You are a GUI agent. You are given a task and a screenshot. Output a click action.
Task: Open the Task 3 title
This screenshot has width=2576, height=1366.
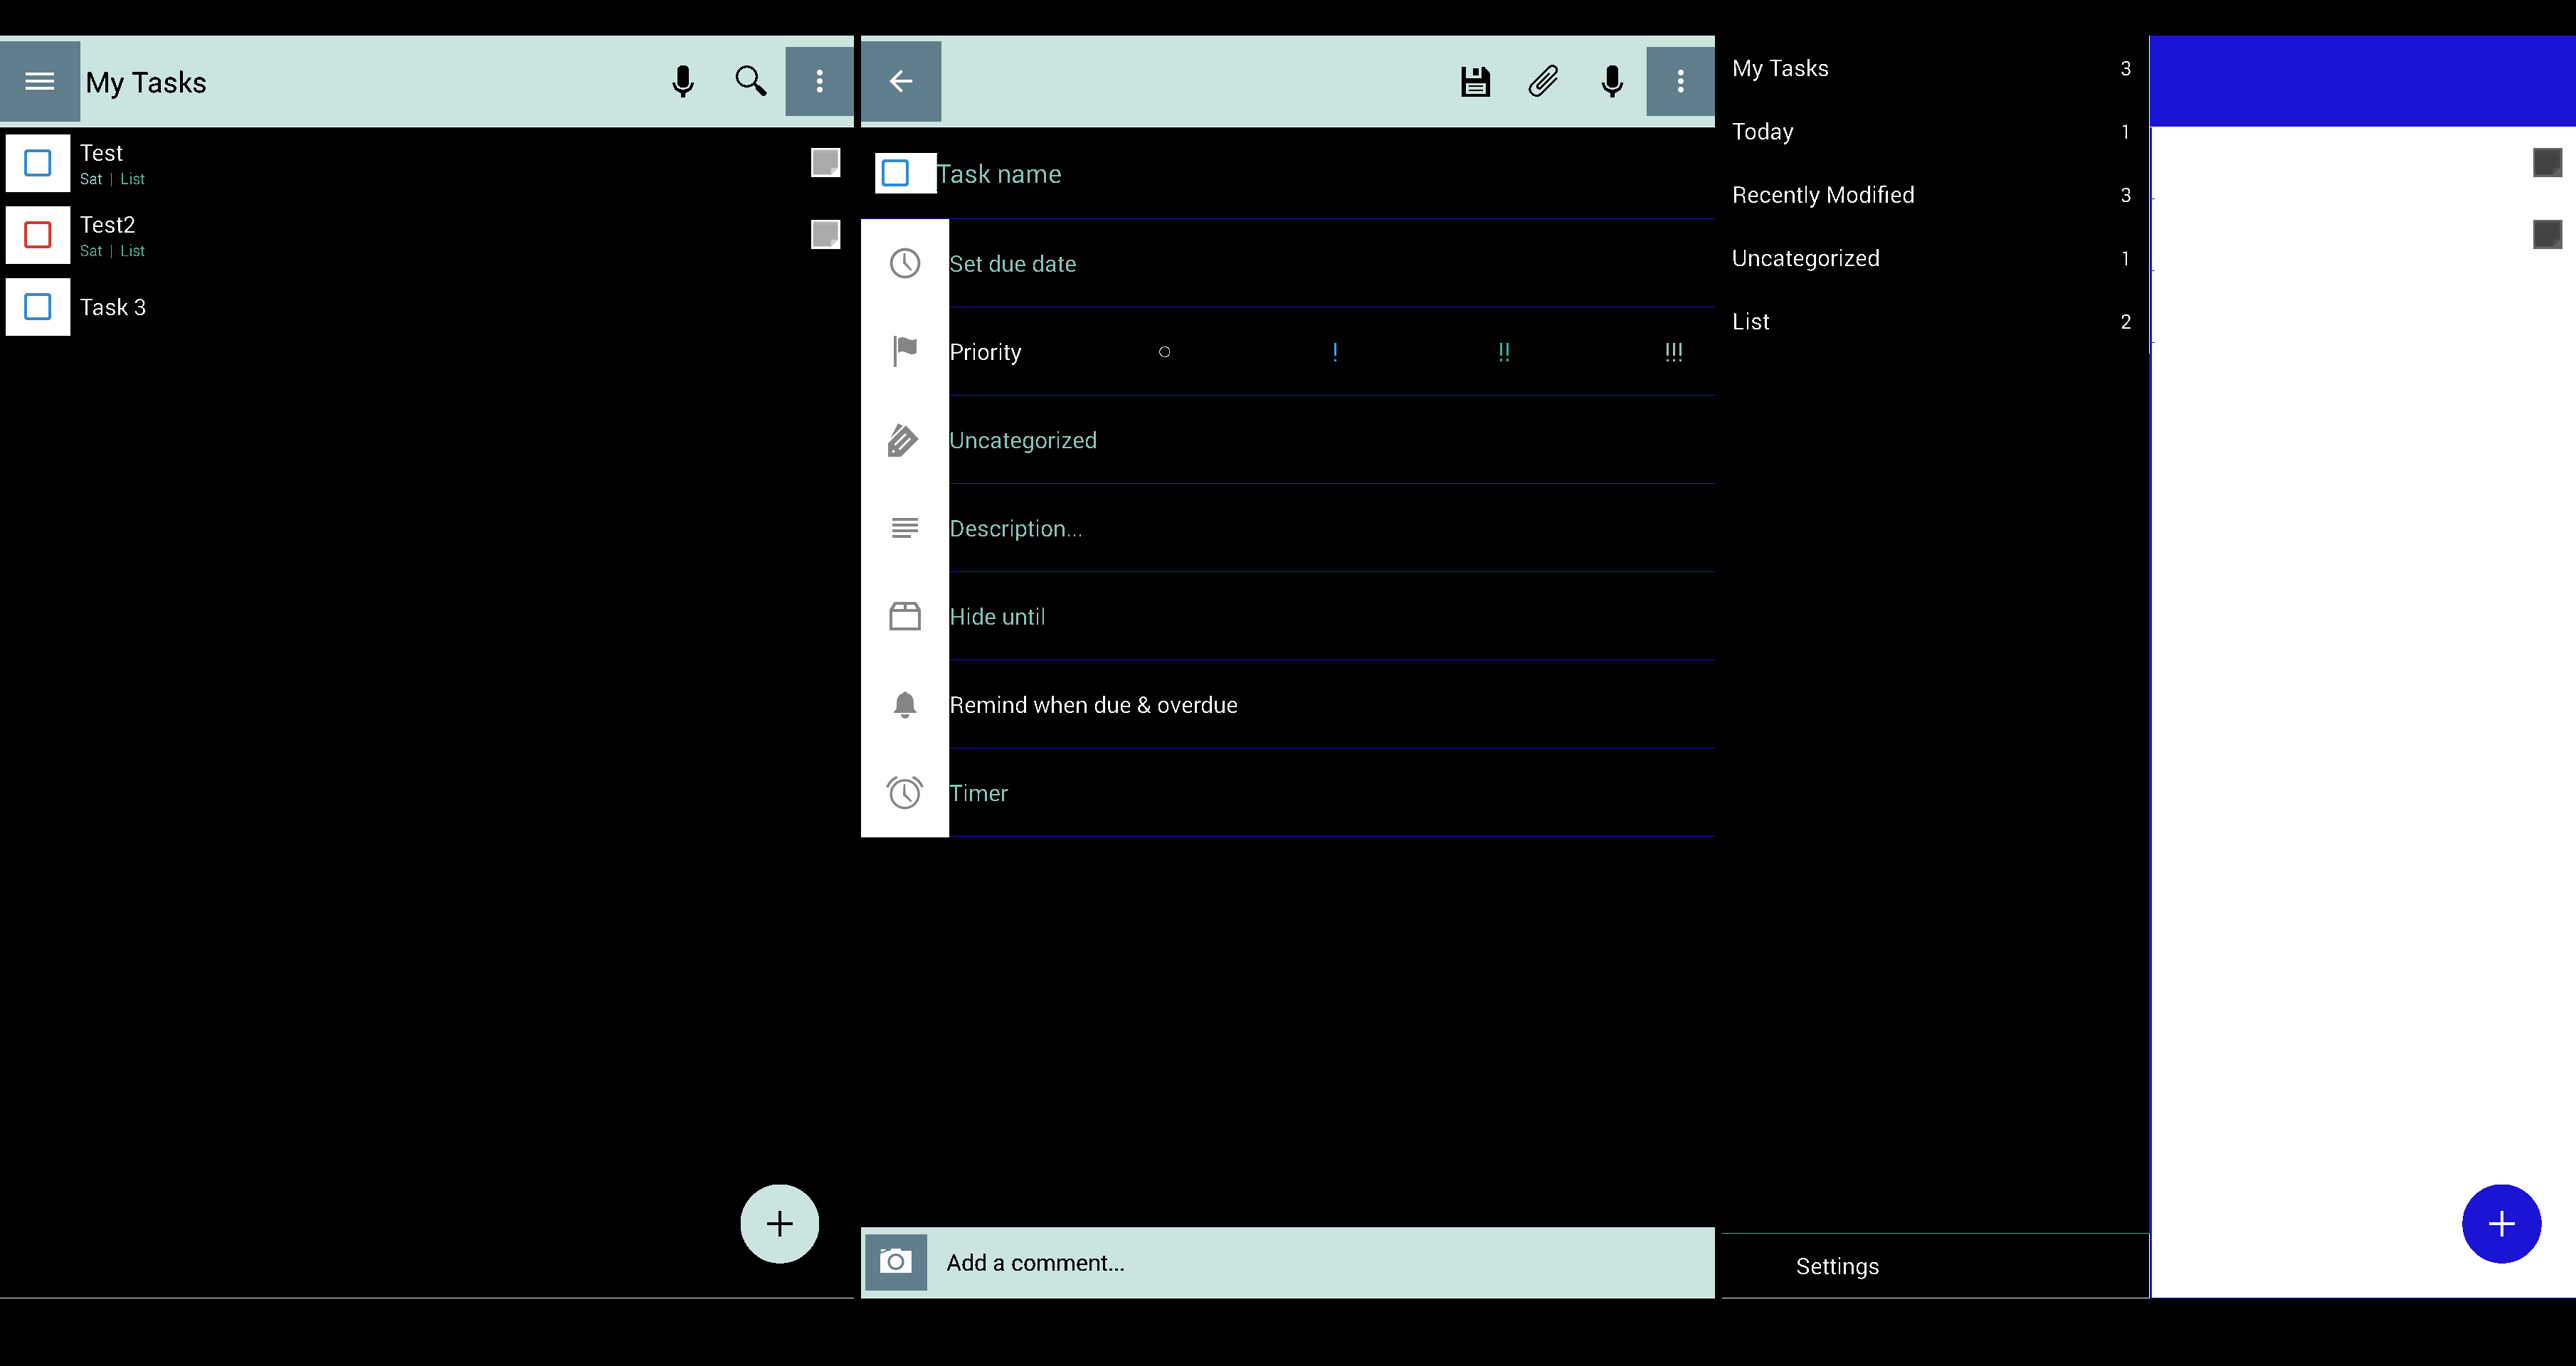point(113,307)
